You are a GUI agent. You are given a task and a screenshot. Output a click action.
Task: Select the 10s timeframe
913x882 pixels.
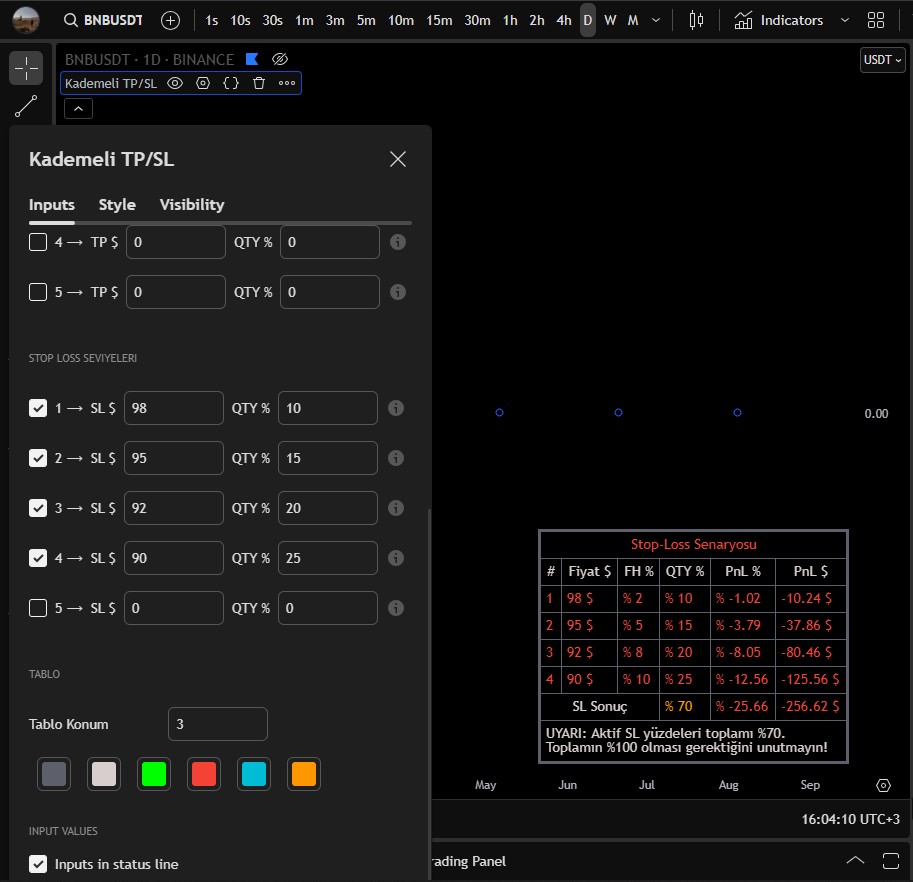(240, 20)
